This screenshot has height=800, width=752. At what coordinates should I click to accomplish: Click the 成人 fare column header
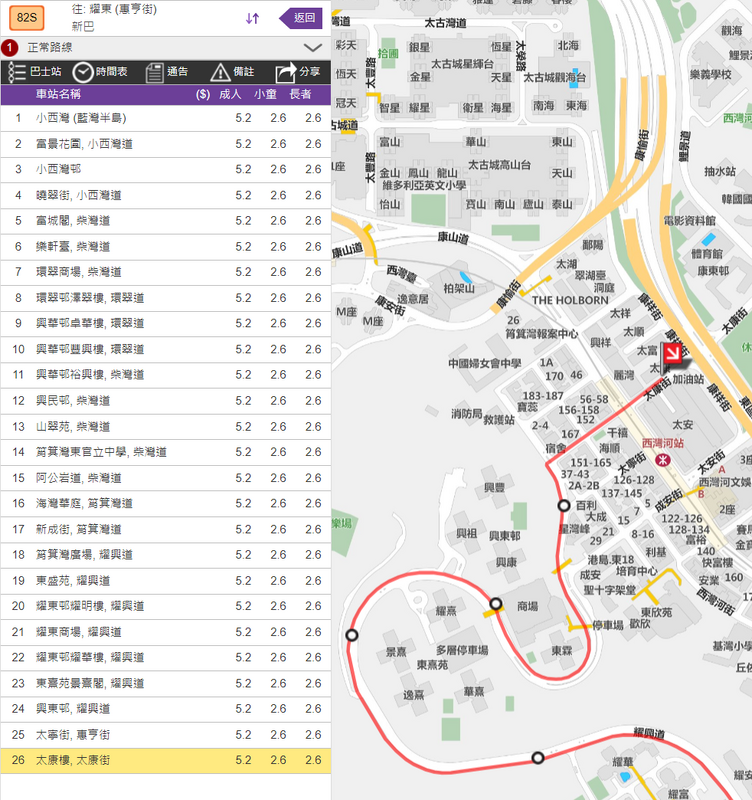click(x=230, y=94)
